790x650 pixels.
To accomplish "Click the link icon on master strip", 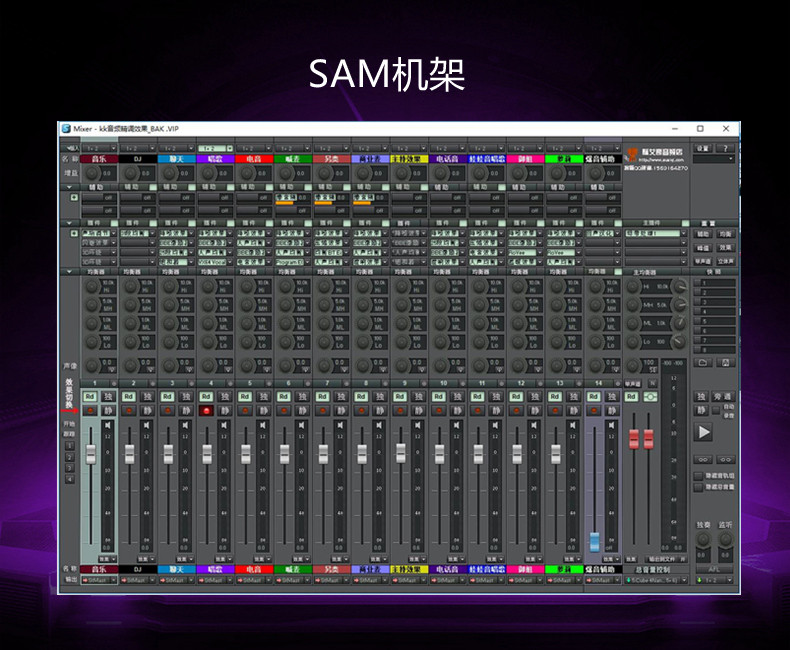I will (x=650, y=397).
